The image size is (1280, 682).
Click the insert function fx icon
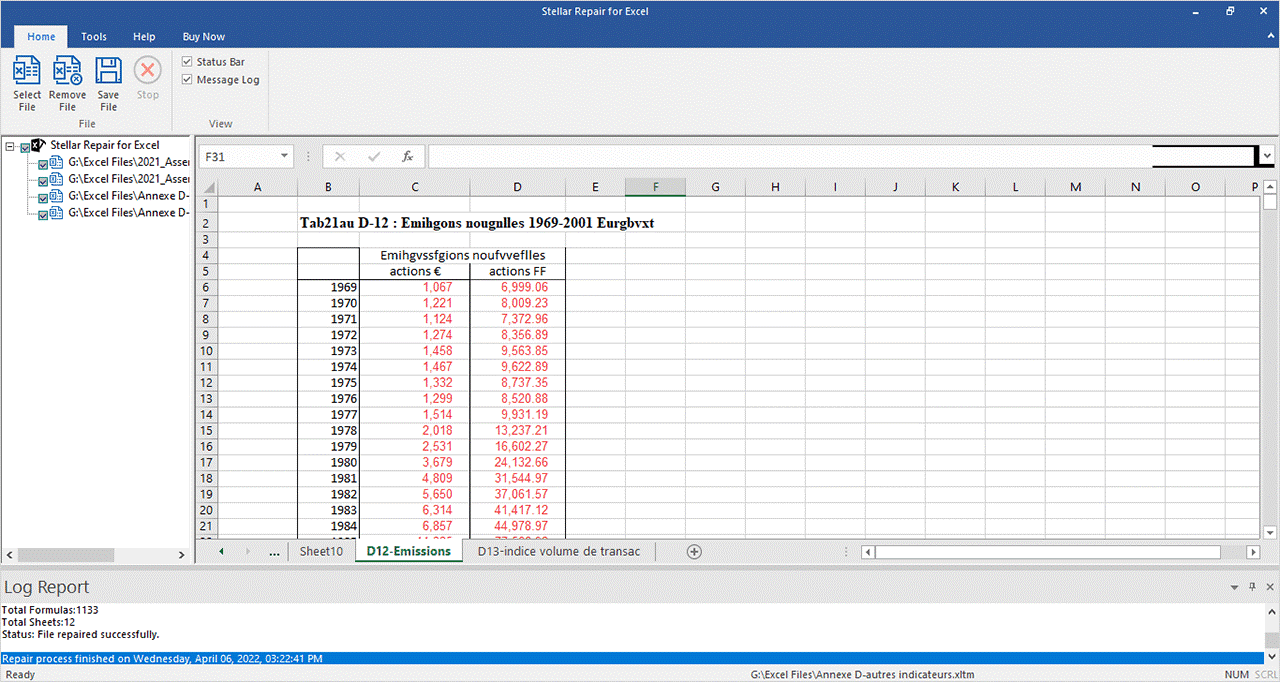[407, 157]
